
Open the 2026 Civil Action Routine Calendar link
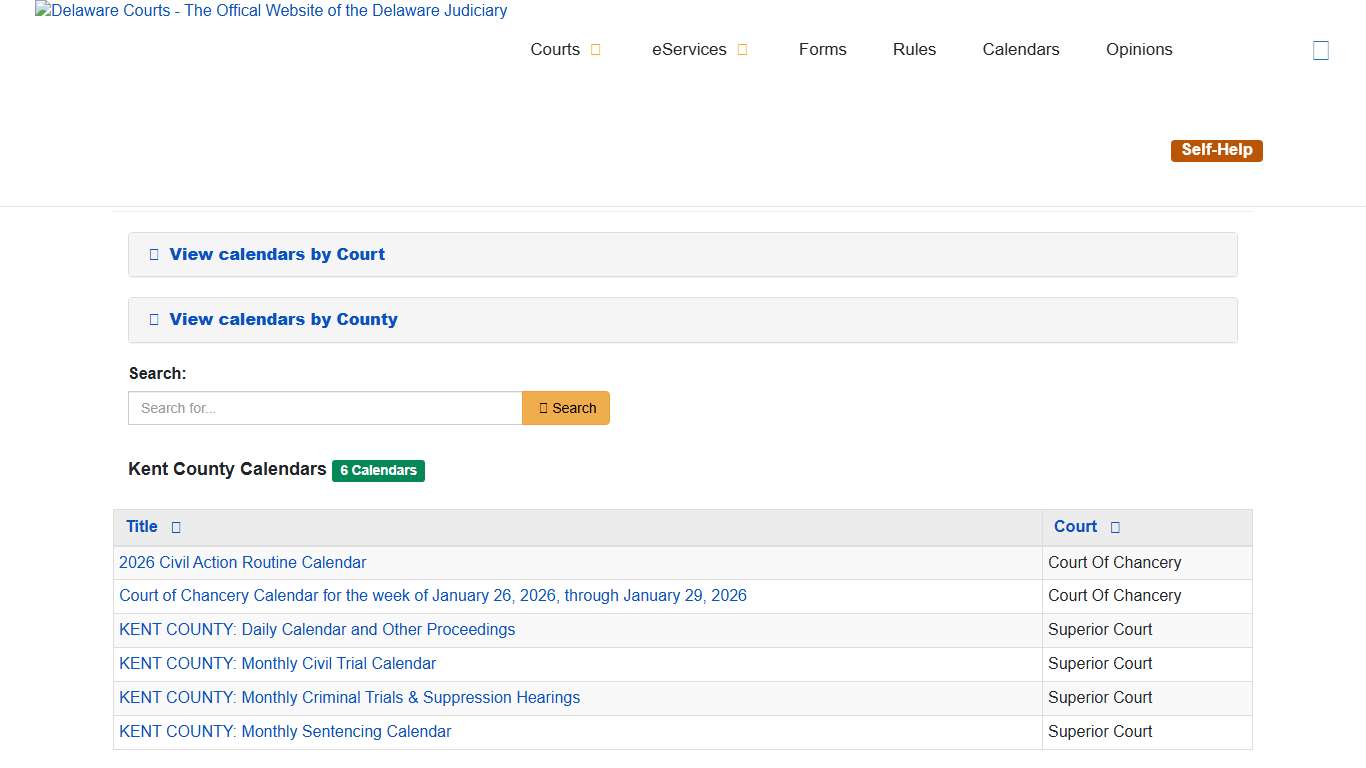pos(242,562)
